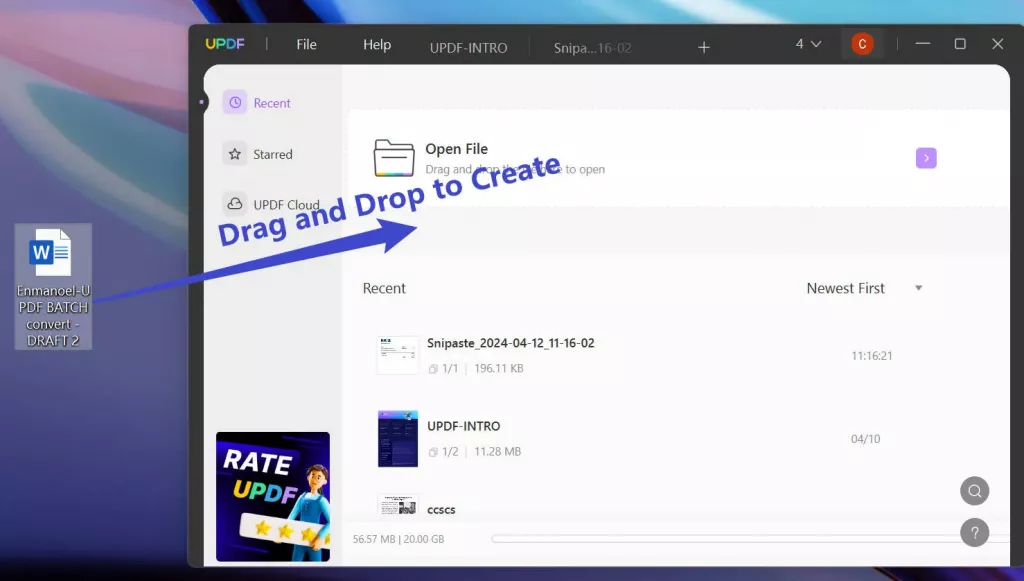The height and width of the screenshot is (581, 1024).
Task: Open the ccscs file thumbnail
Action: click(x=398, y=505)
